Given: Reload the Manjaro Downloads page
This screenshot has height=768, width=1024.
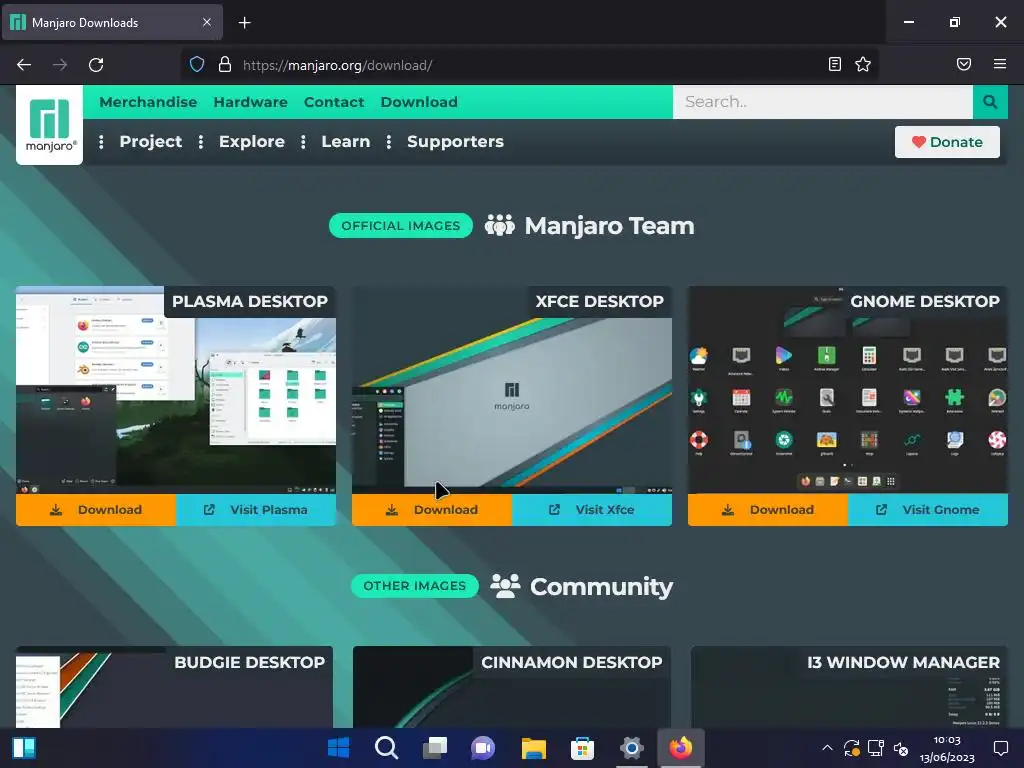Looking at the screenshot, I should point(96,65).
